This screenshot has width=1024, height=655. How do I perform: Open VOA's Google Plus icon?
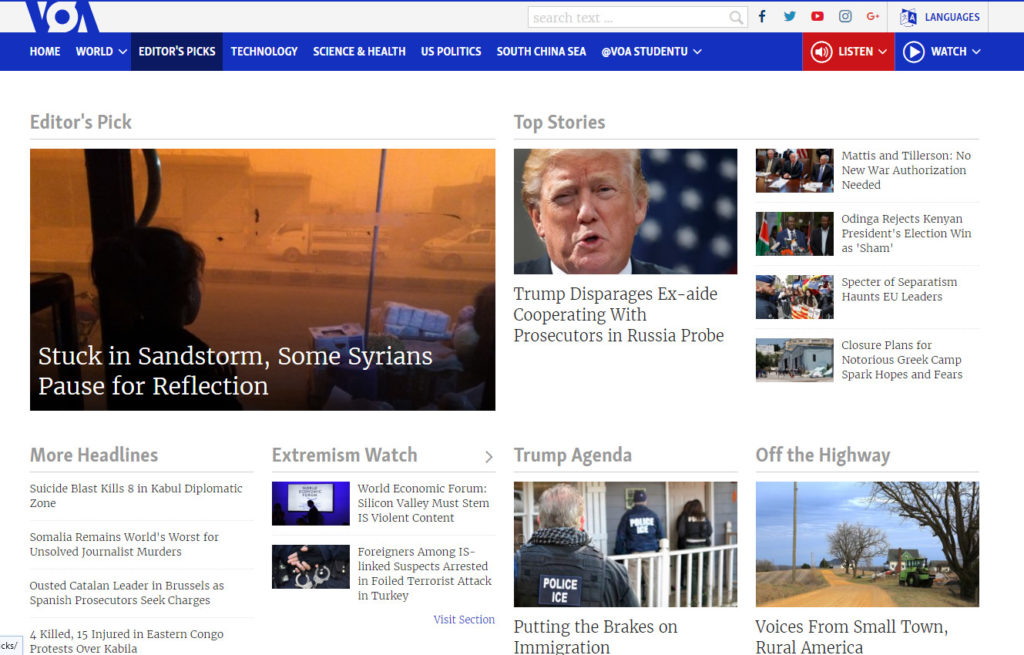(872, 16)
